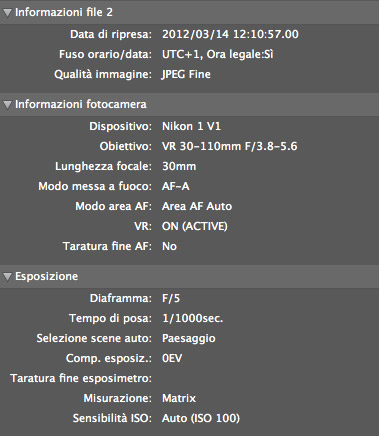The width and height of the screenshot is (379, 436).
Task: Collapse the Informazioni file 2 section
Action: [x=7, y=13]
